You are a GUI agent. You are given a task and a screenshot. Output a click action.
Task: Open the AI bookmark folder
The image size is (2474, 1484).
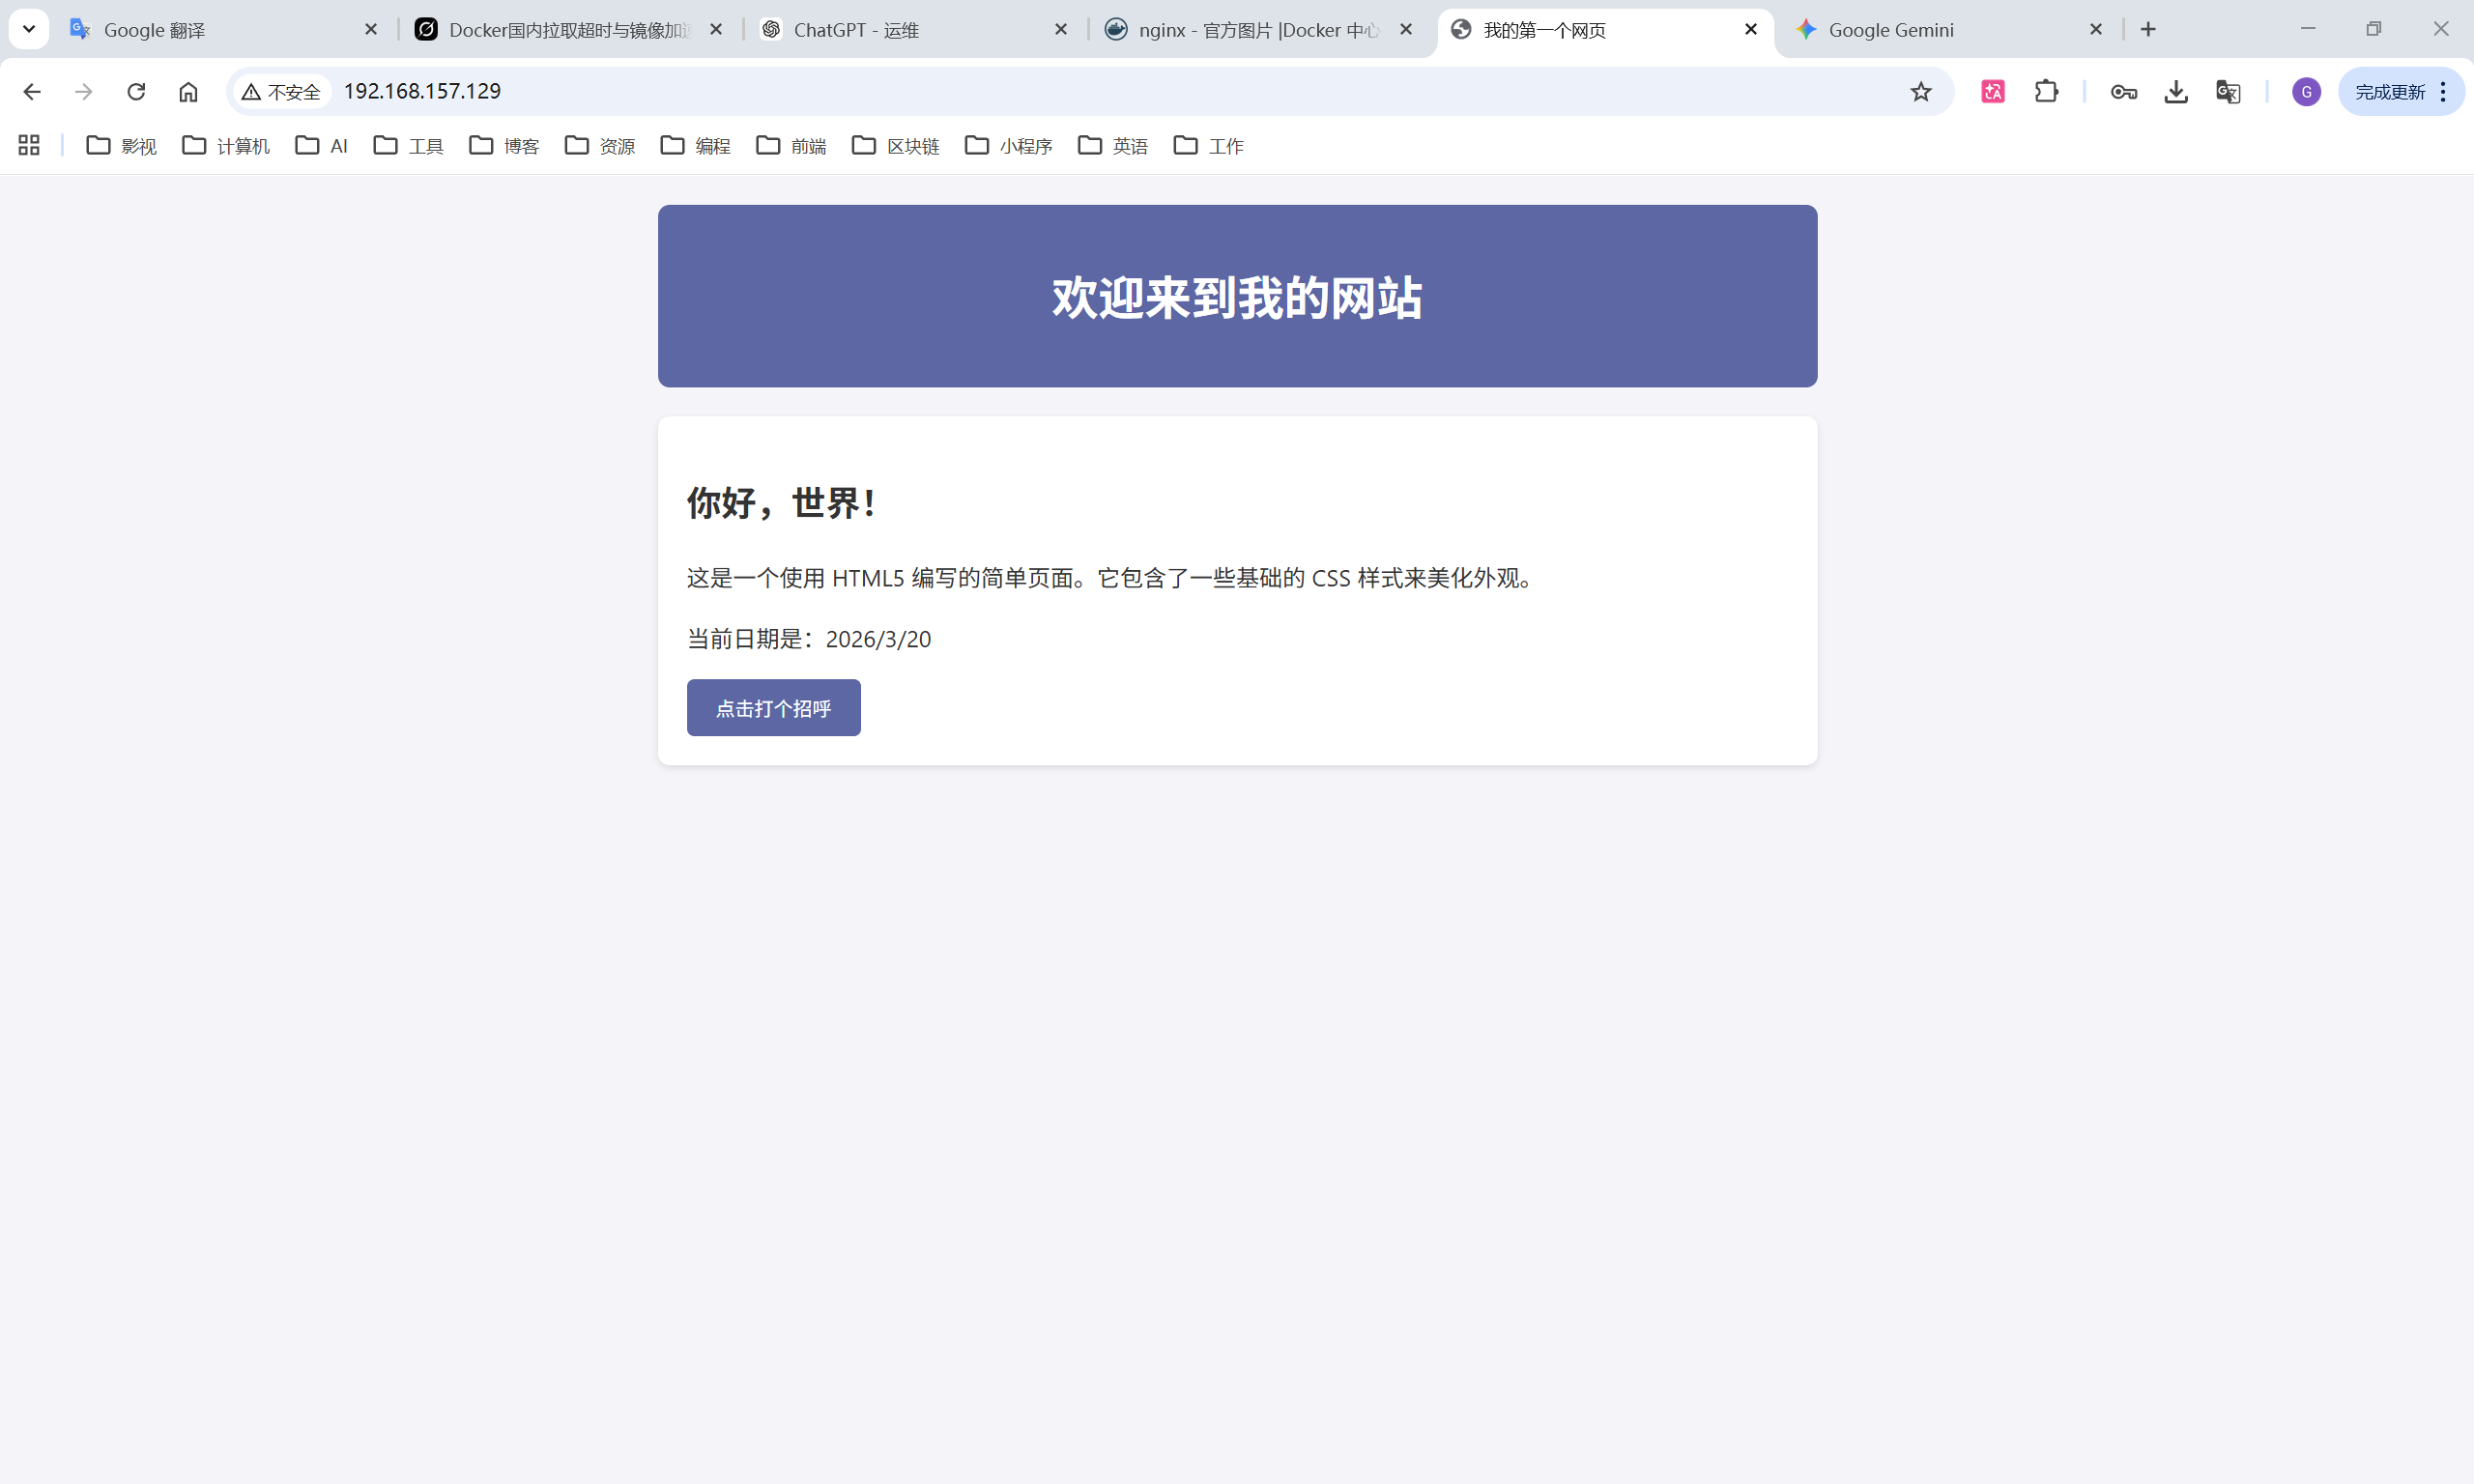321,146
